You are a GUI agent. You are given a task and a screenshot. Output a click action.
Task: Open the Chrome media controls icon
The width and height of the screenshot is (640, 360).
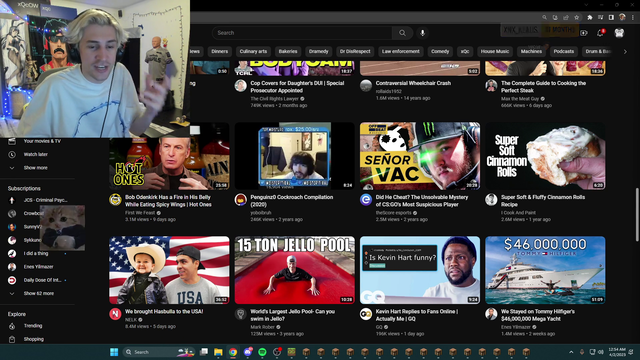click(x=600, y=18)
